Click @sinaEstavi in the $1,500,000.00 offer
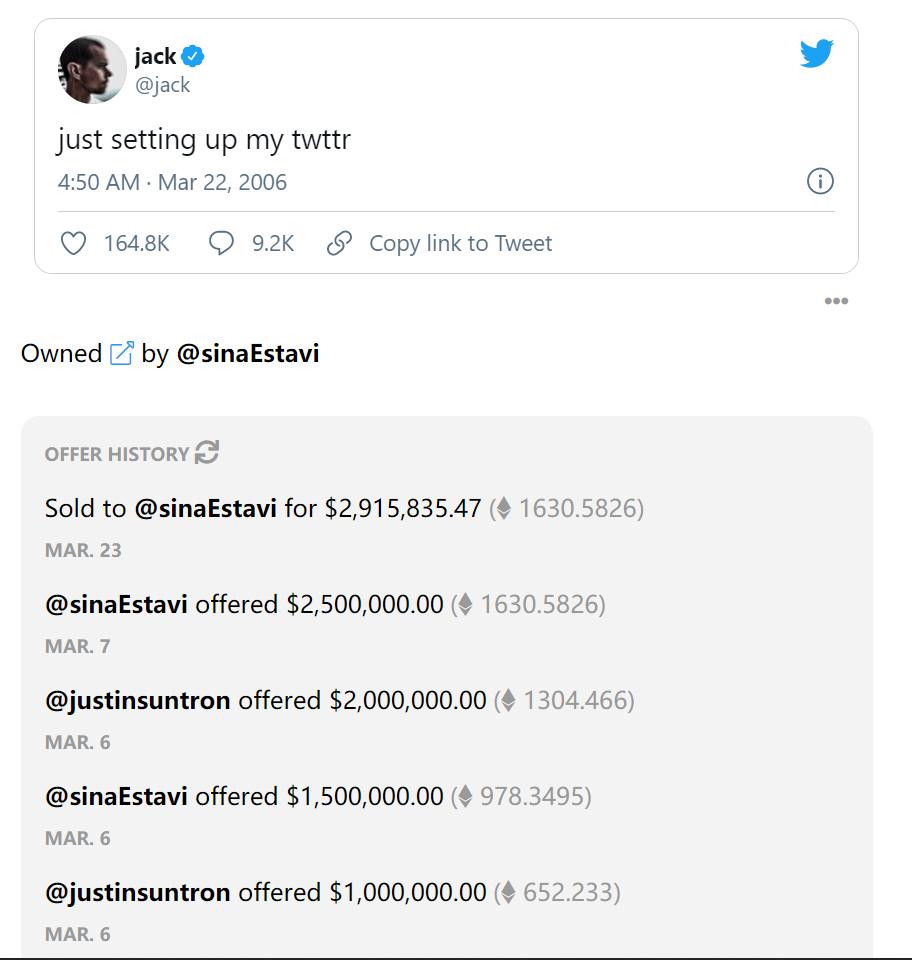 click(116, 796)
